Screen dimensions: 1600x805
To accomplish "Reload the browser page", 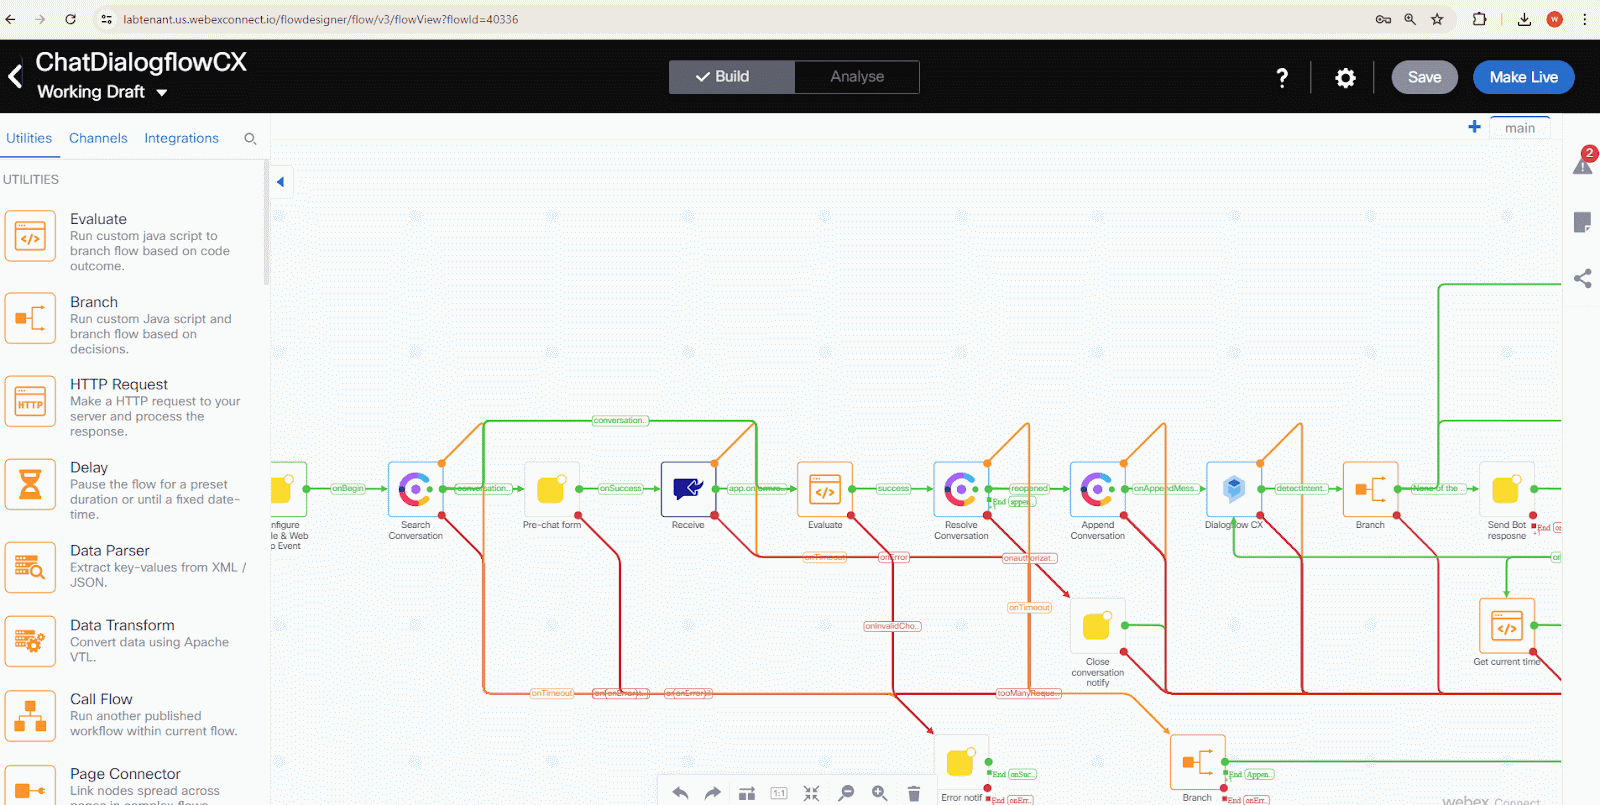I will click(70, 19).
